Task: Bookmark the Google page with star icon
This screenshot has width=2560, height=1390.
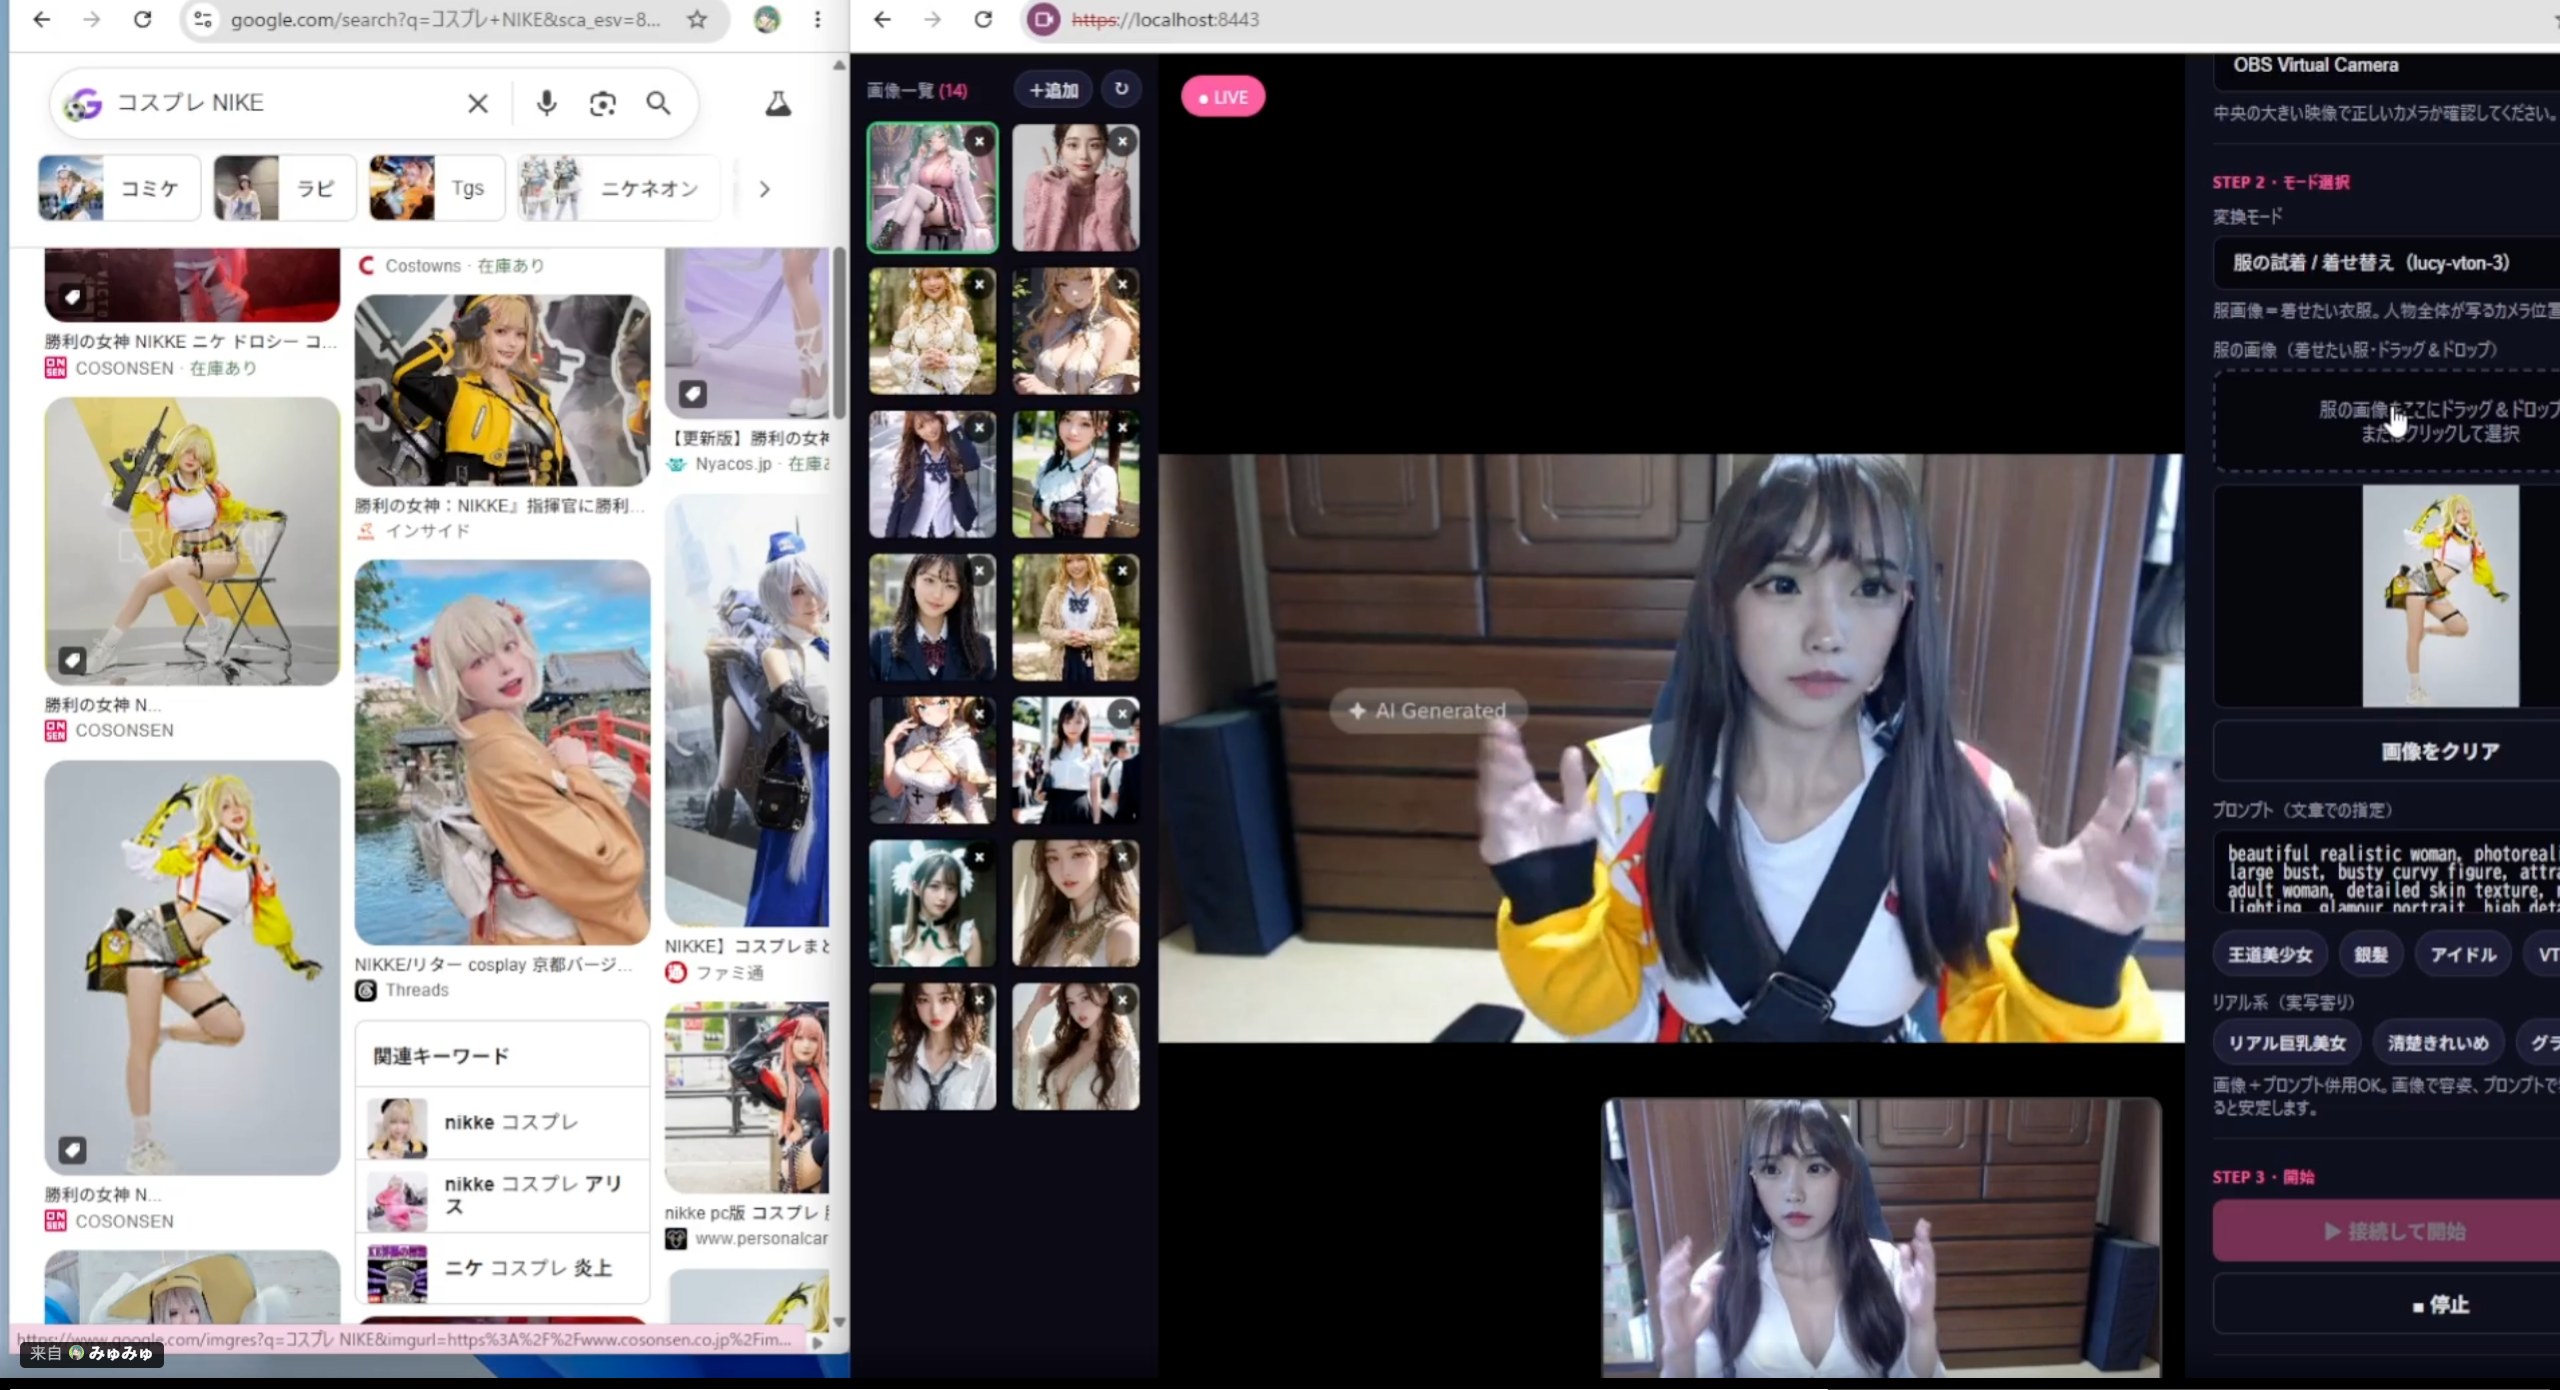Action: pyautogui.click(x=697, y=19)
